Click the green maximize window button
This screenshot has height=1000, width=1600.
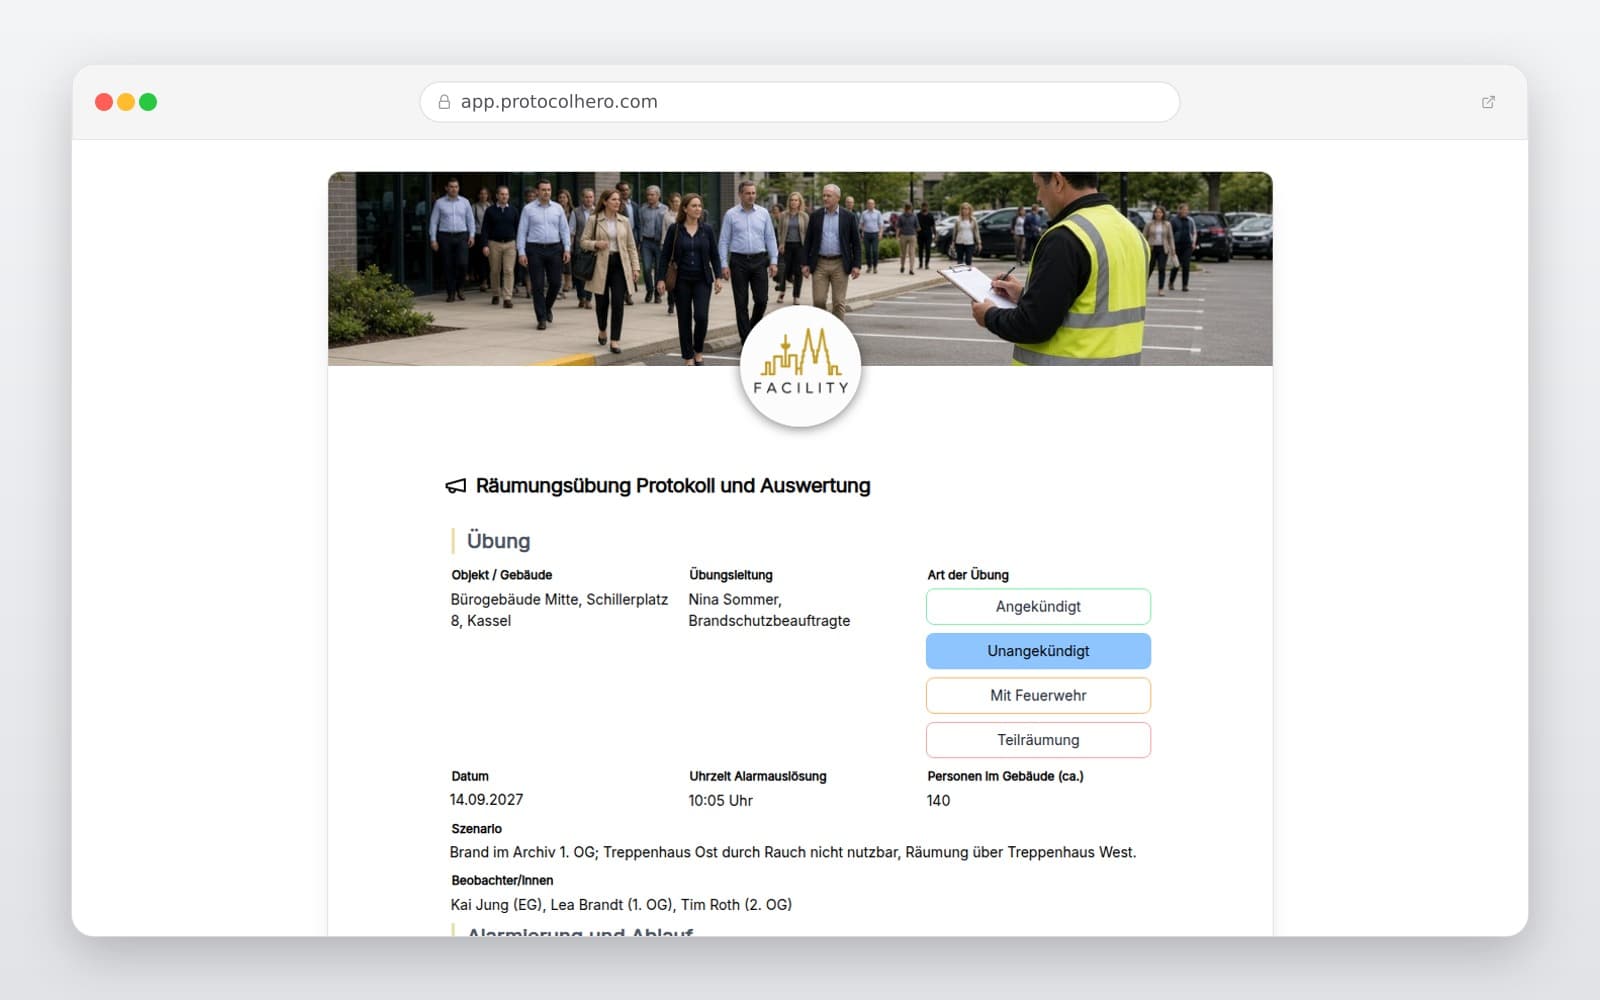coord(148,102)
